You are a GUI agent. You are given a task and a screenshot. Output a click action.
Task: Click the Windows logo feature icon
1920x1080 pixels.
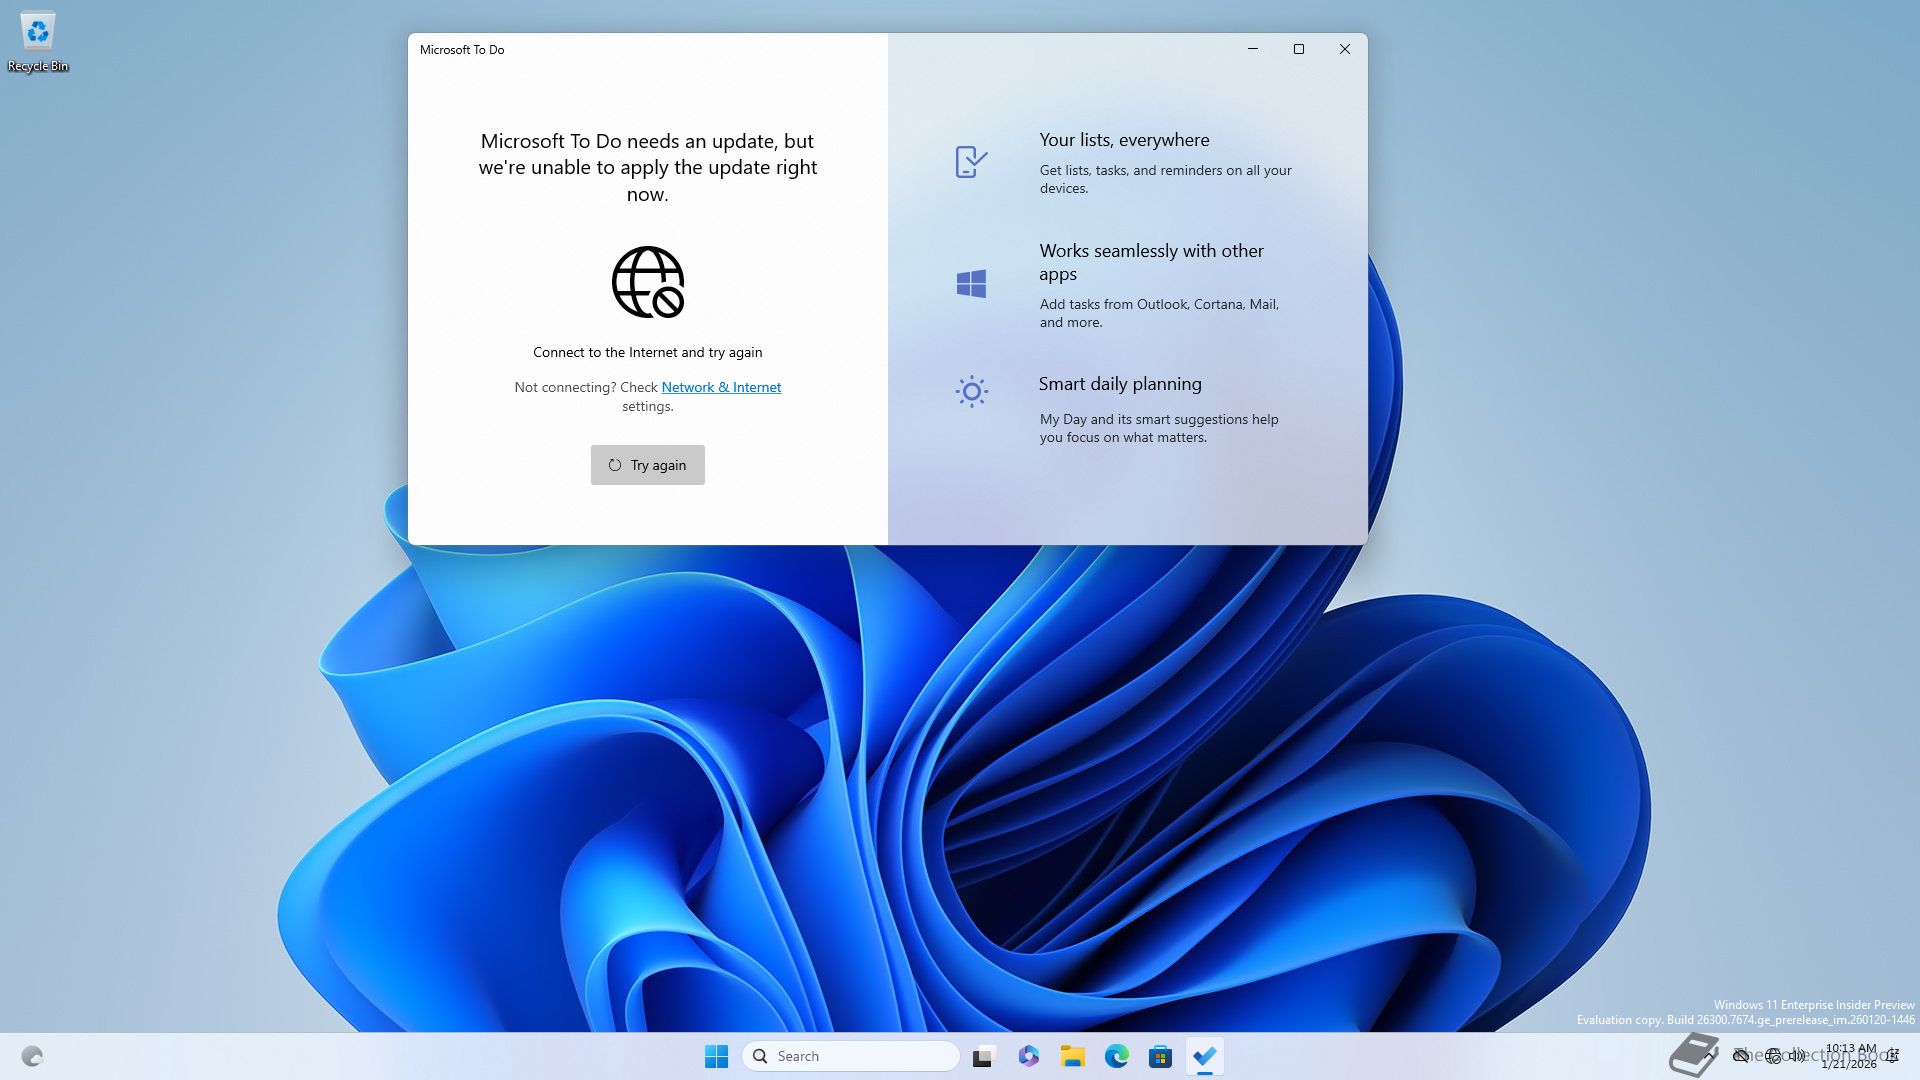point(970,284)
